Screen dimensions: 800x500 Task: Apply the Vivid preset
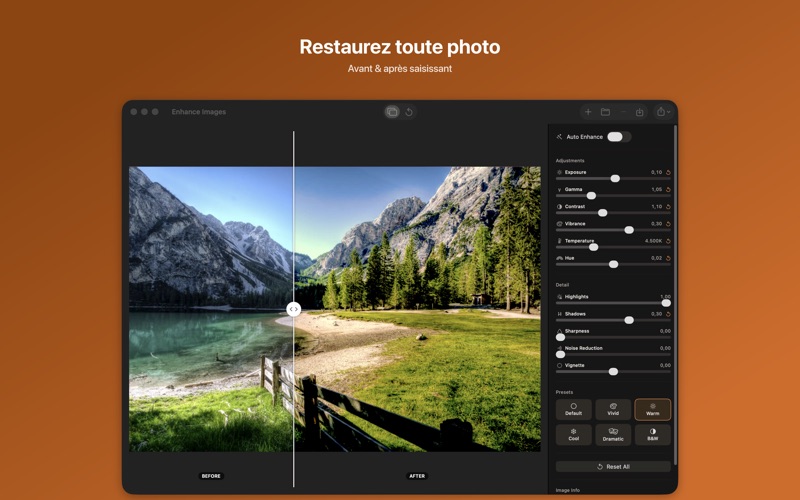coord(613,409)
